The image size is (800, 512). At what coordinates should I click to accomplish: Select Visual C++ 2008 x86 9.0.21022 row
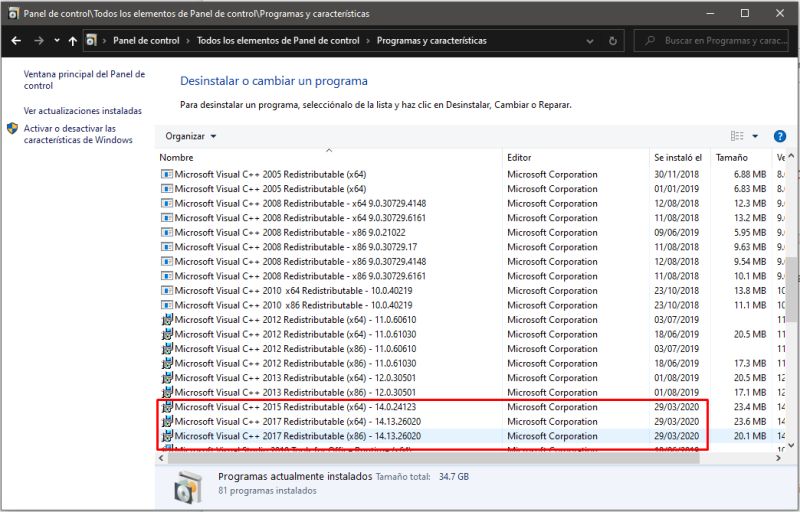(x=471, y=233)
